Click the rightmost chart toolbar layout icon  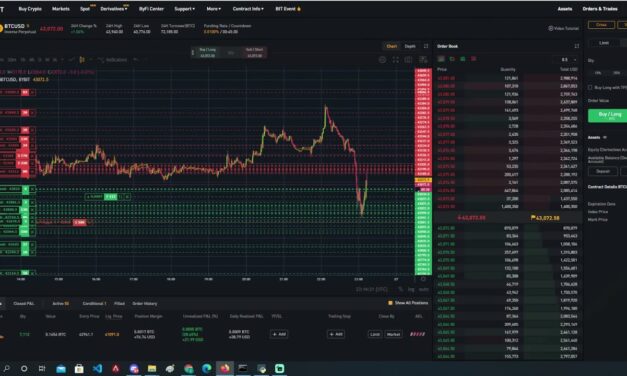click(423, 60)
